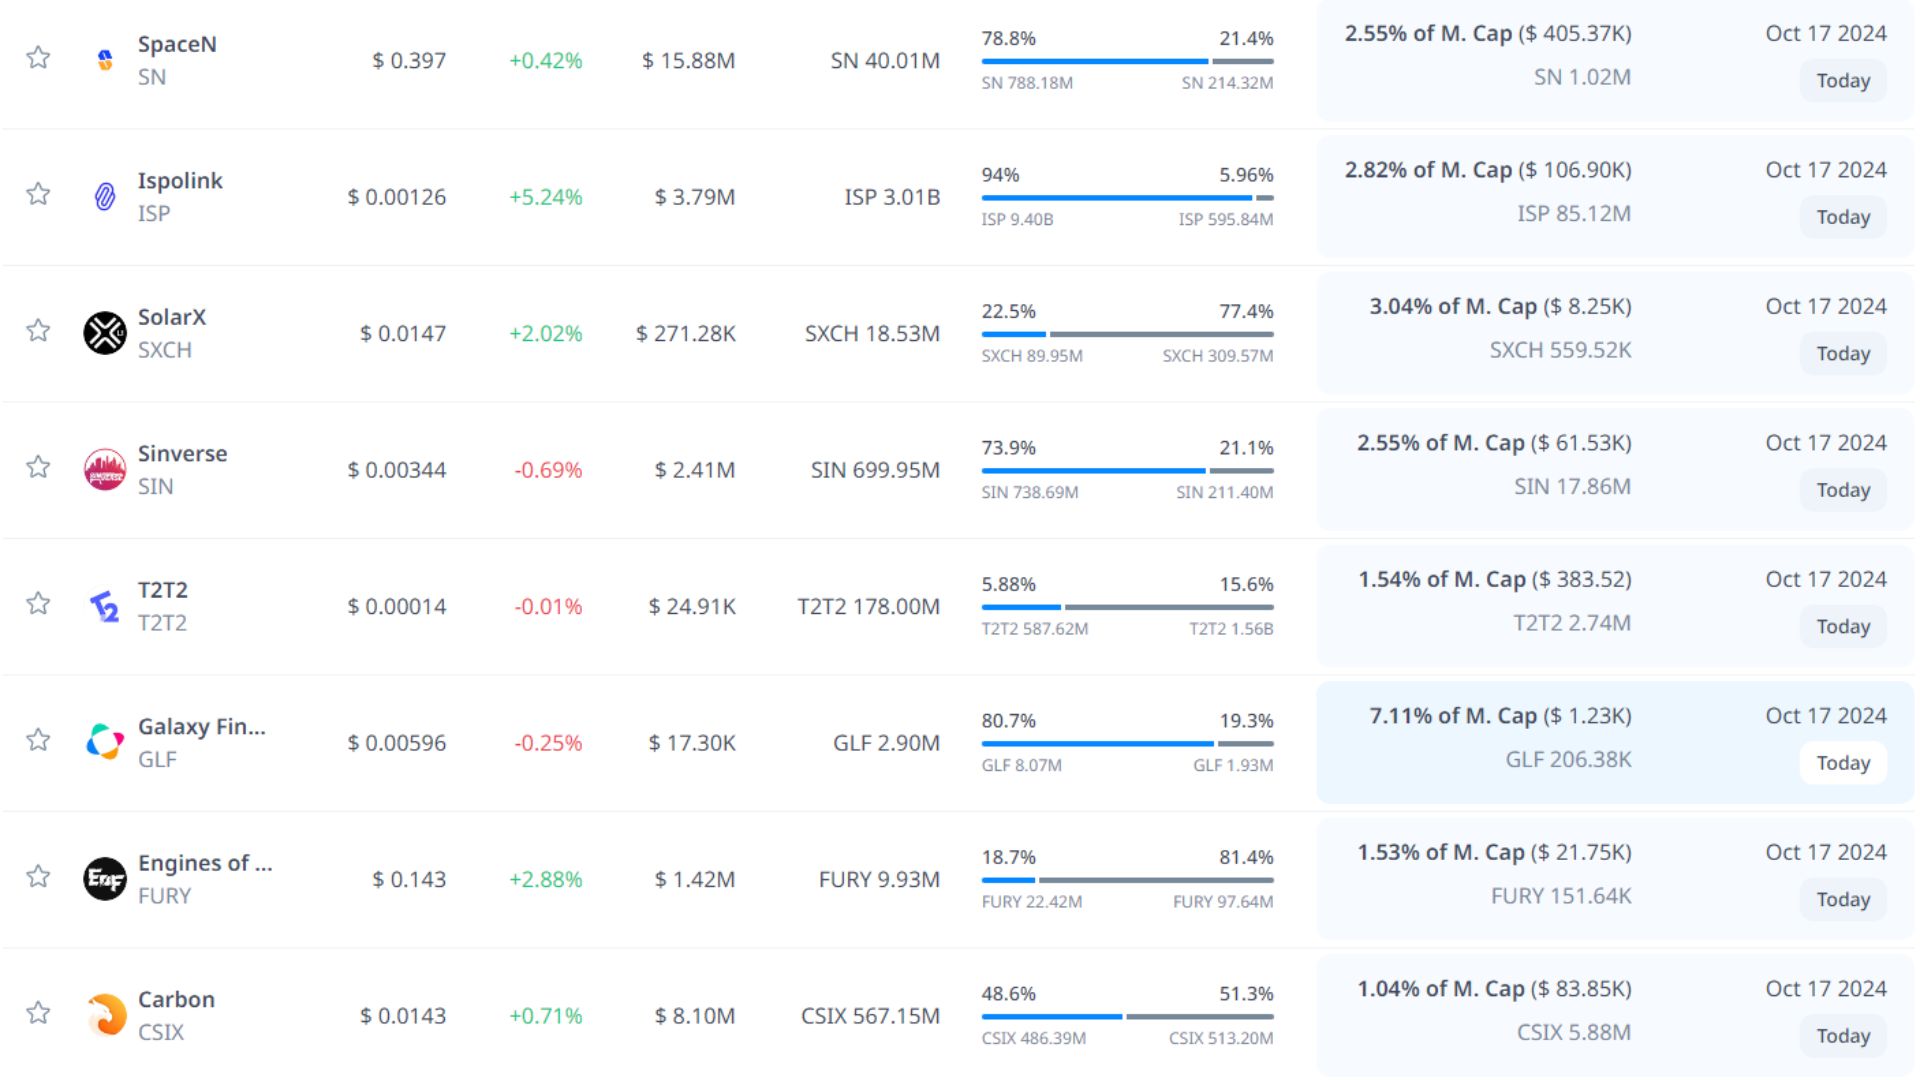Toggle the star next to SolarX
1920x1080 pixels.
pos(38,330)
